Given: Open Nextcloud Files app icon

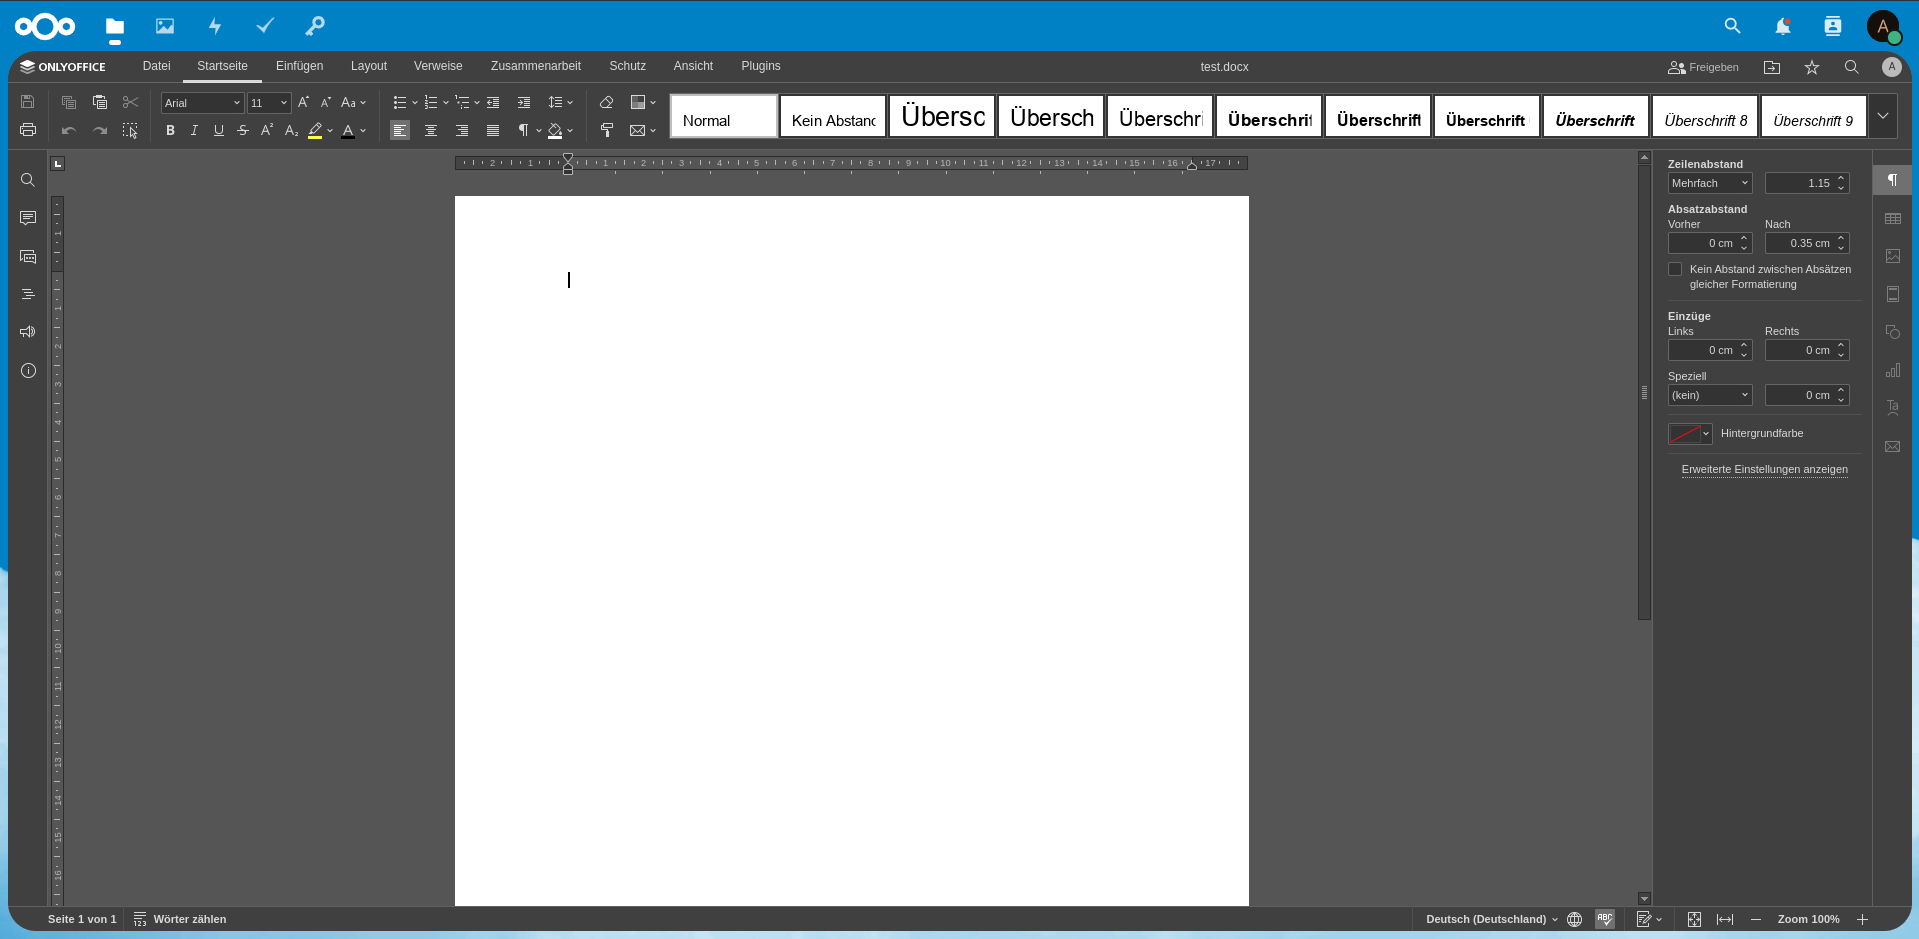Looking at the screenshot, I should pyautogui.click(x=115, y=27).
